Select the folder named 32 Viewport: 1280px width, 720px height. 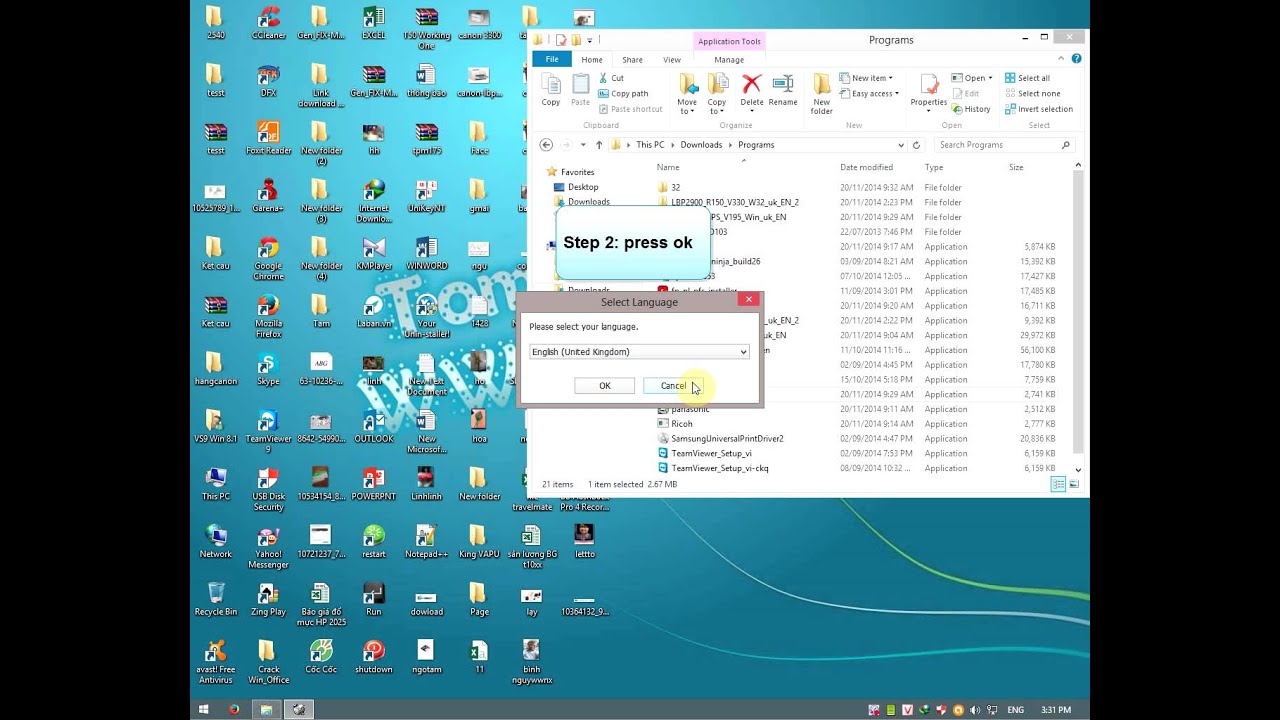(x=675, y=187)
